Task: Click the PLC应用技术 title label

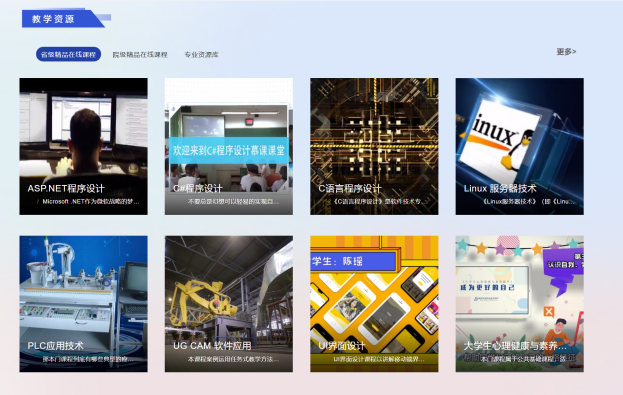Action: click(56, 346)
